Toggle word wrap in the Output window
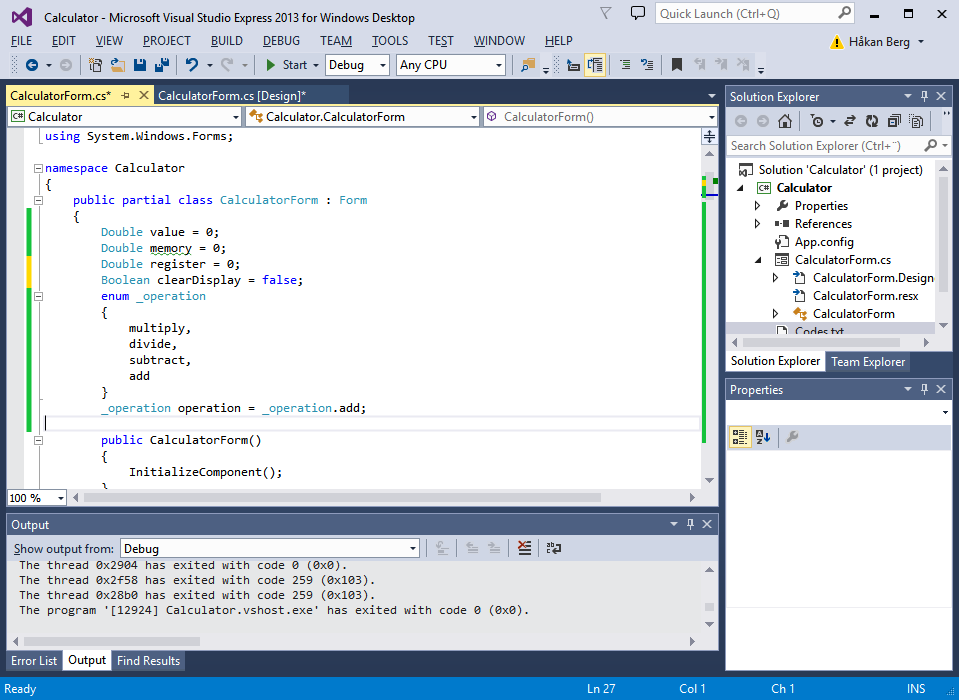This screenshot has width=959, height=700. click(554, 548)
